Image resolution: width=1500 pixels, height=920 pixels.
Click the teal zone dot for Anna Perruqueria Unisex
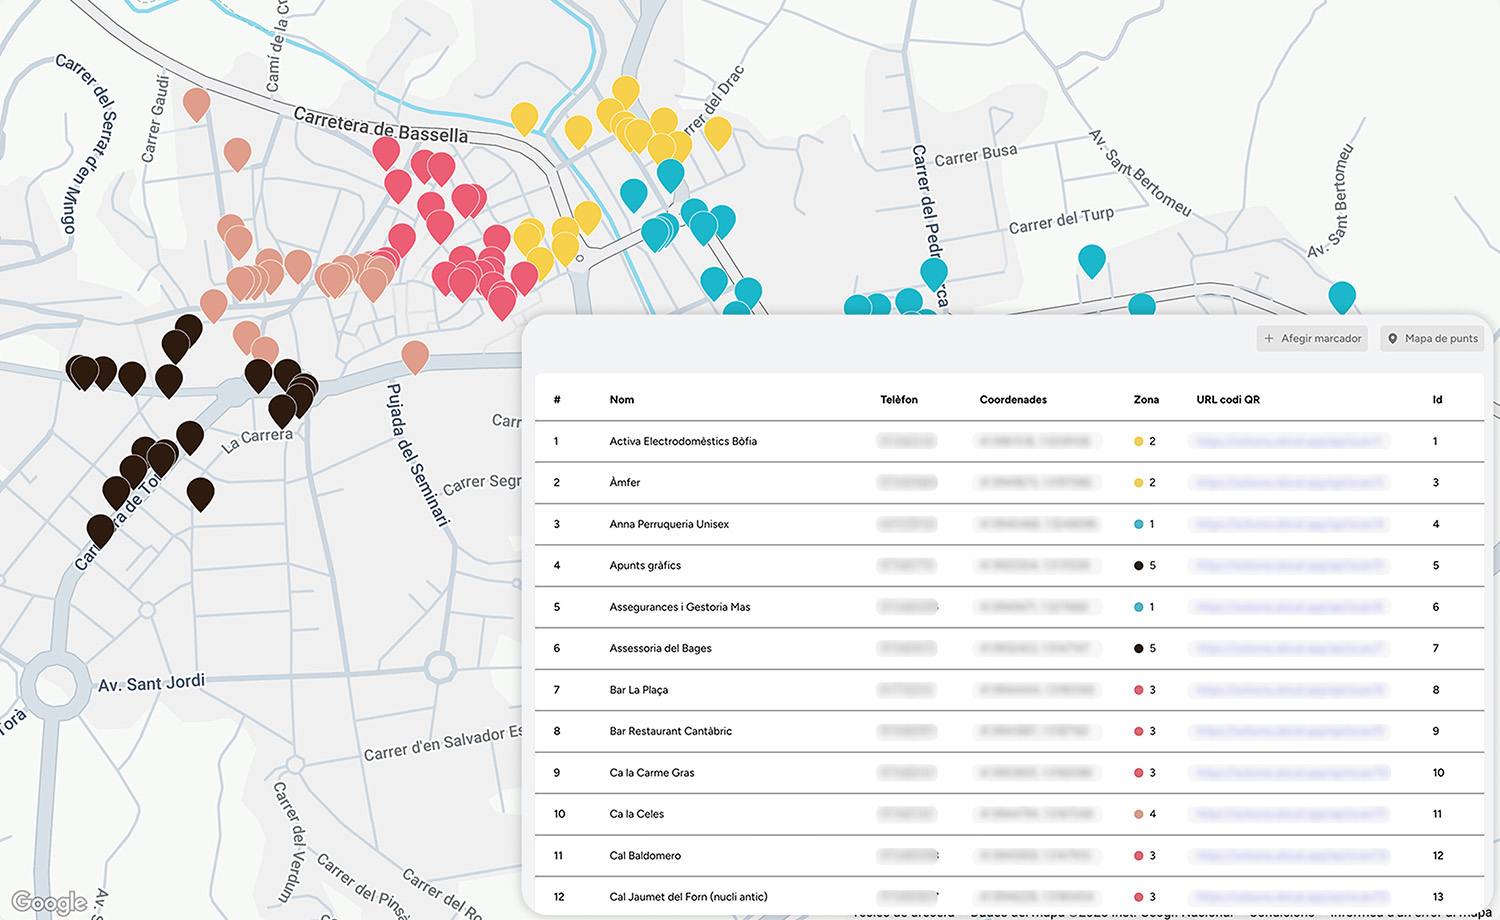click(1139, 524)
